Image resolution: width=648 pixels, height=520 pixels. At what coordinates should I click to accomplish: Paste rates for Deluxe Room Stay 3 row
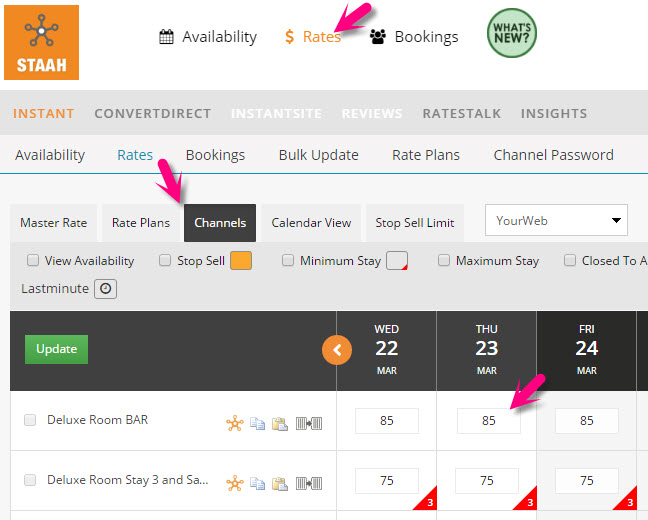click(x=280, y=484)
